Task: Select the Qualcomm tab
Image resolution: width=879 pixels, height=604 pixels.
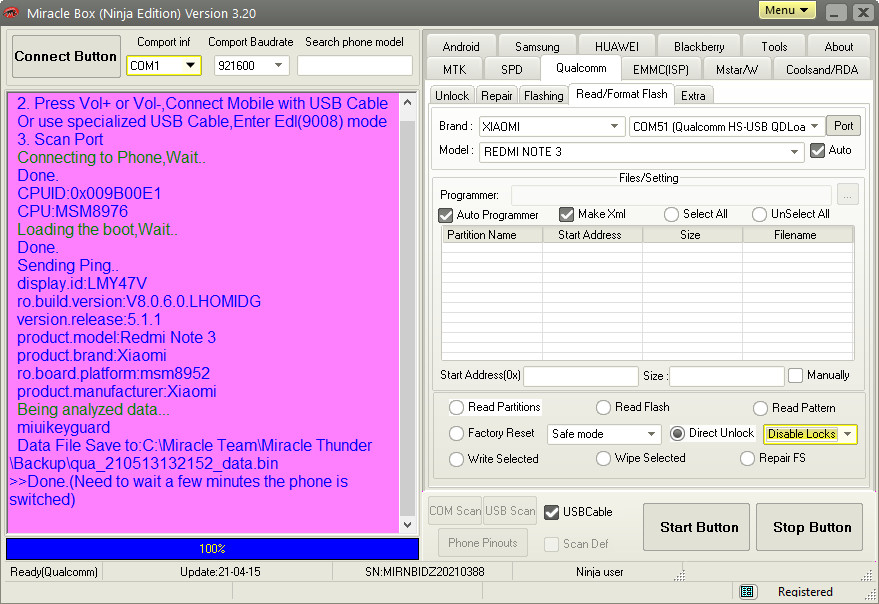Action: click(581, 68)
